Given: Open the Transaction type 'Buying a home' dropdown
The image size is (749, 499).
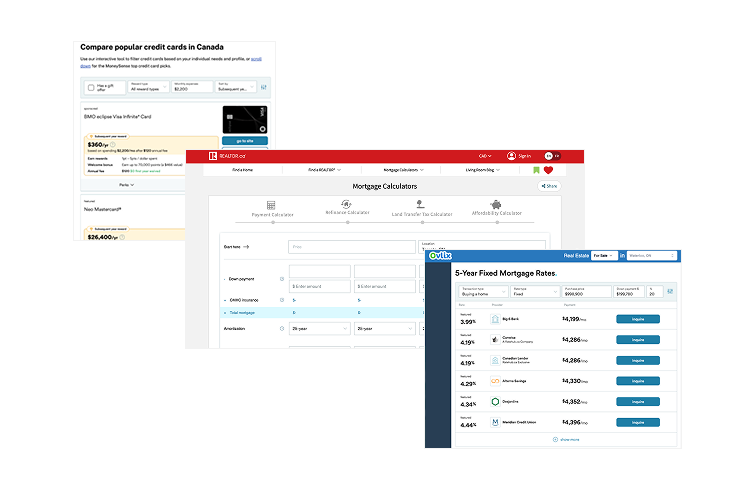Looking at the screenshot, I should [483, 291].
